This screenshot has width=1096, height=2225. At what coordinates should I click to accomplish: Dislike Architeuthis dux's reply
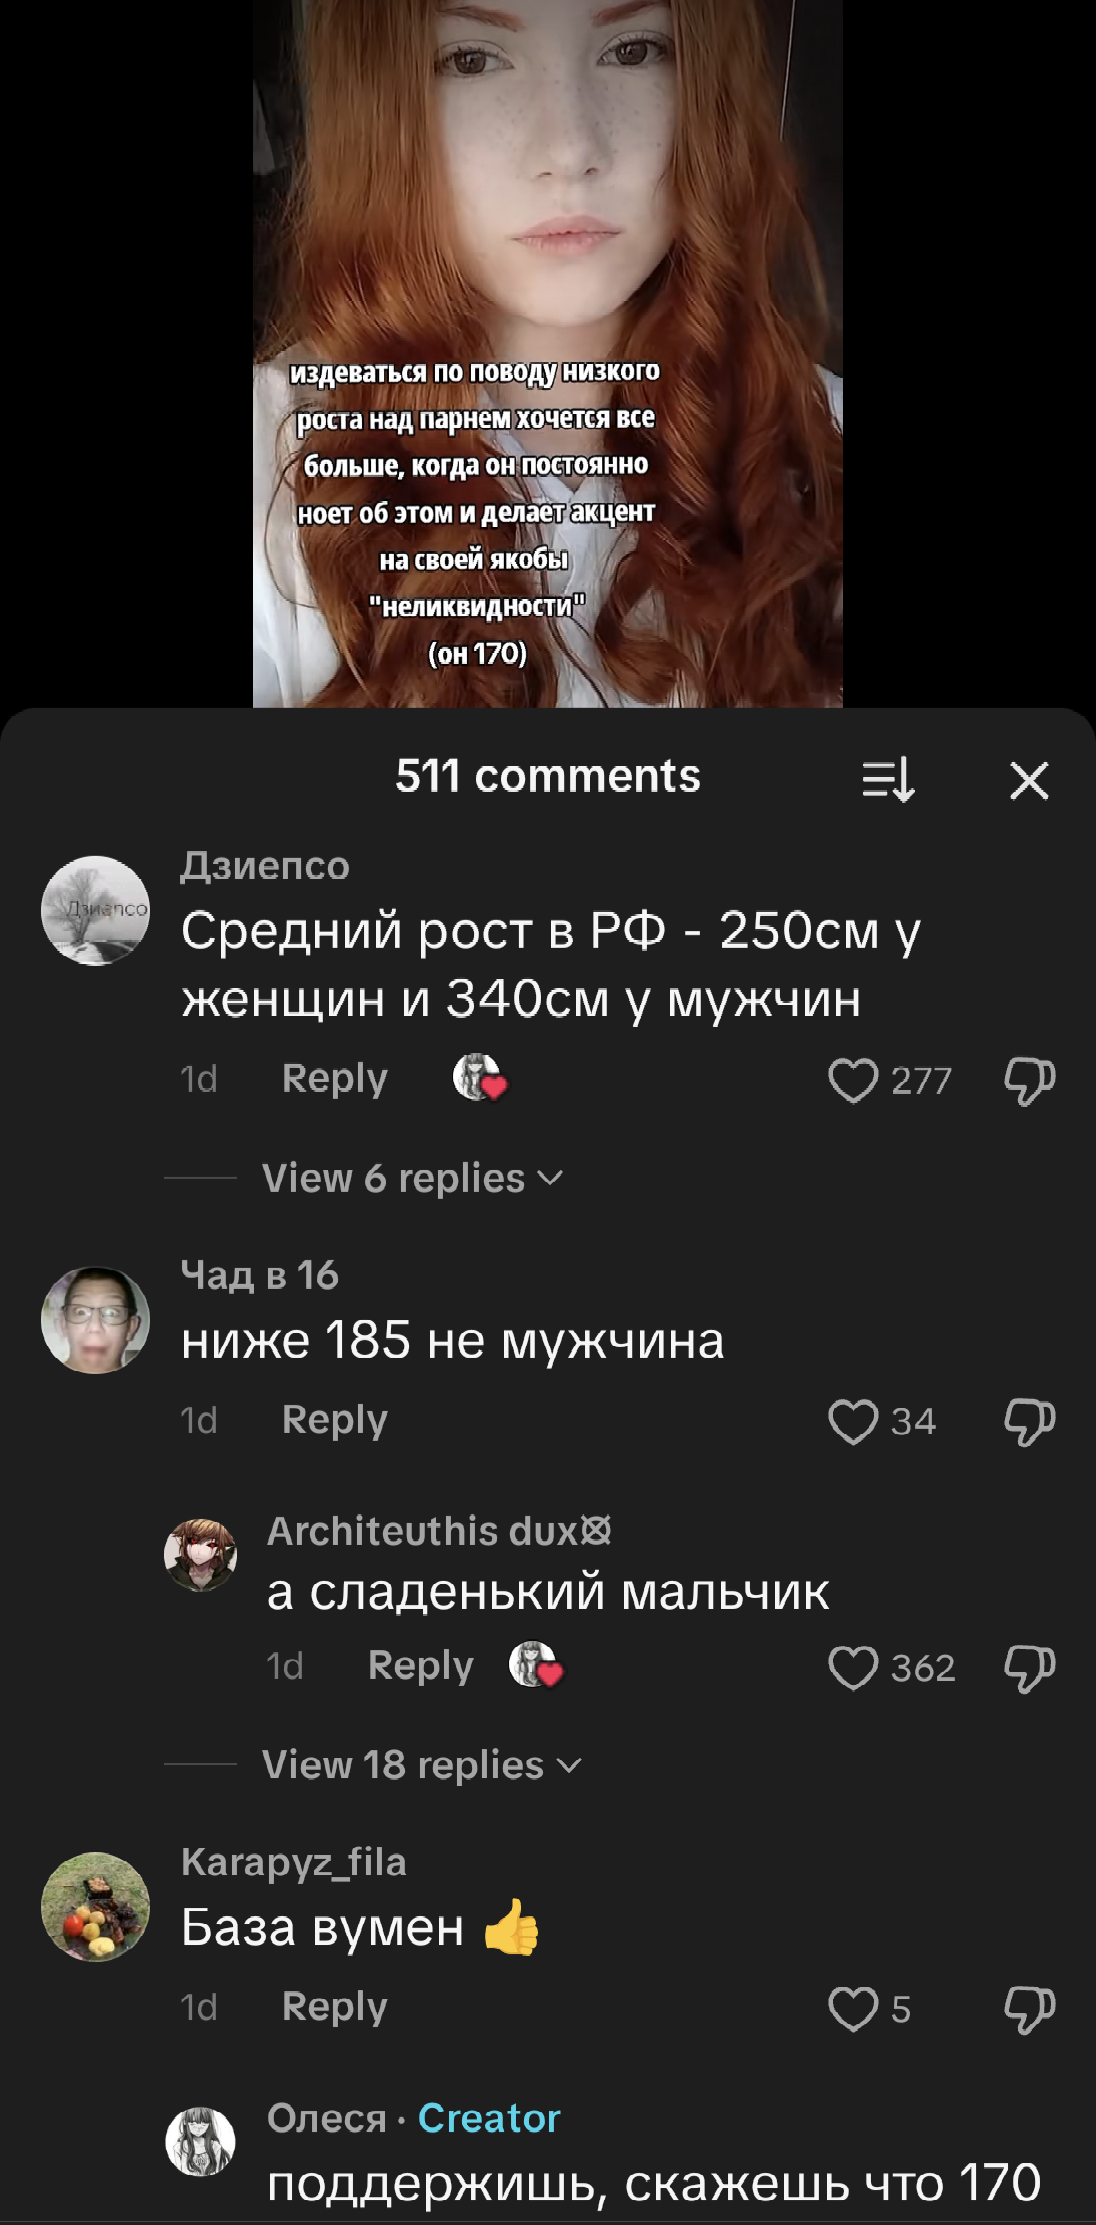click(x=1030, y=1668)
